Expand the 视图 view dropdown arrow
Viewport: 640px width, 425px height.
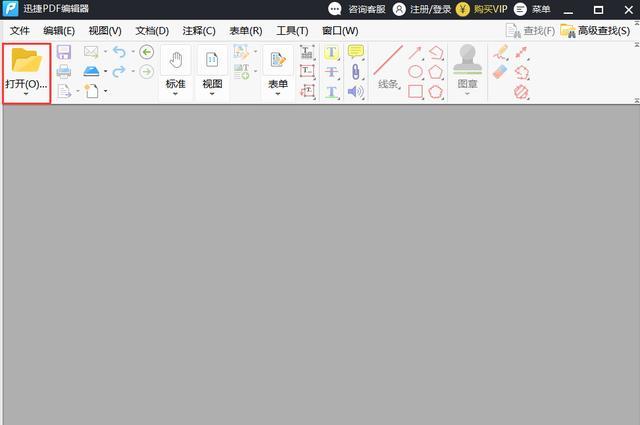click(212, 94)
